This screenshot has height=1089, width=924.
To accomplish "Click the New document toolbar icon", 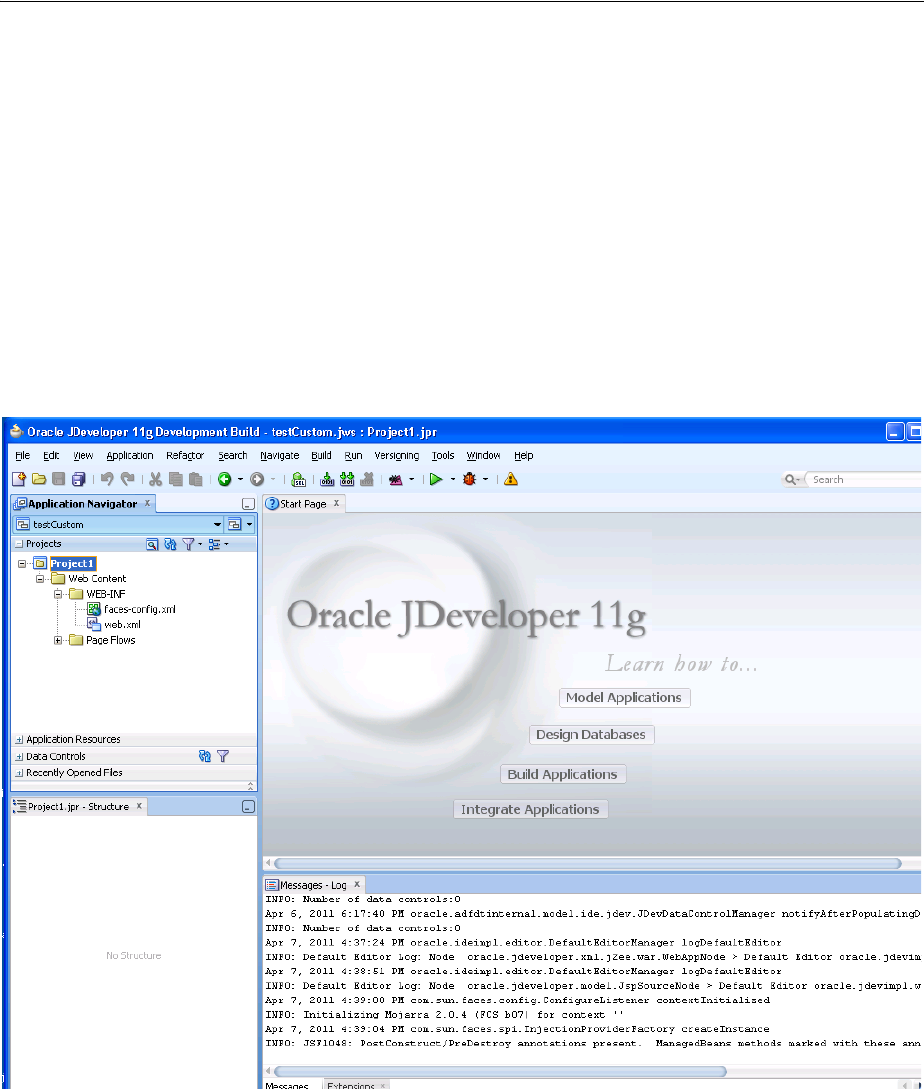I will pyautogui.click(x=19, y=479).
